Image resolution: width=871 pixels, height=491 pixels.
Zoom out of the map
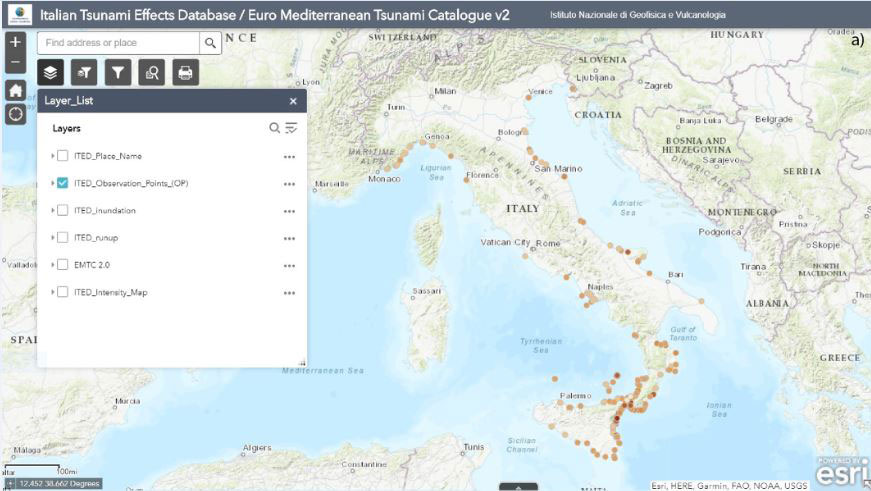[x=15, y=63]
